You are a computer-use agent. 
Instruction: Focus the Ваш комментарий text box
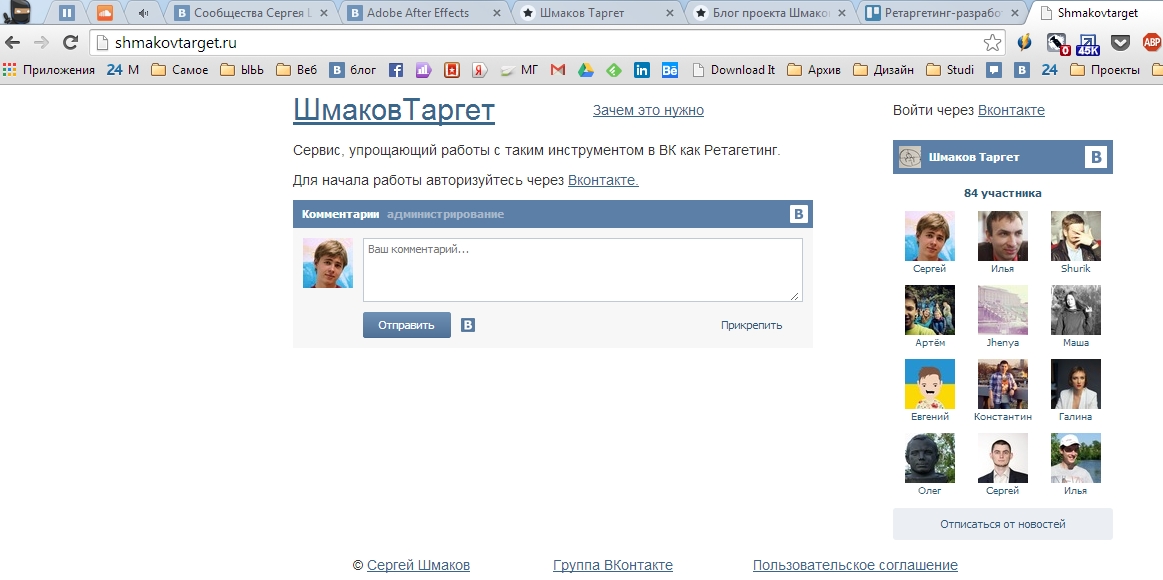click(x=582, y=270)
